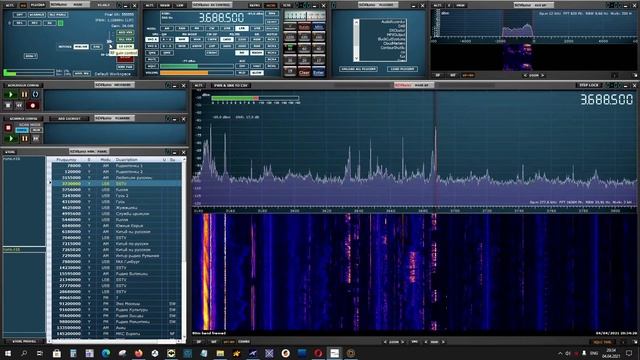Adjust the green squelch level bar
640x360 pixels.
coord(197,66)
